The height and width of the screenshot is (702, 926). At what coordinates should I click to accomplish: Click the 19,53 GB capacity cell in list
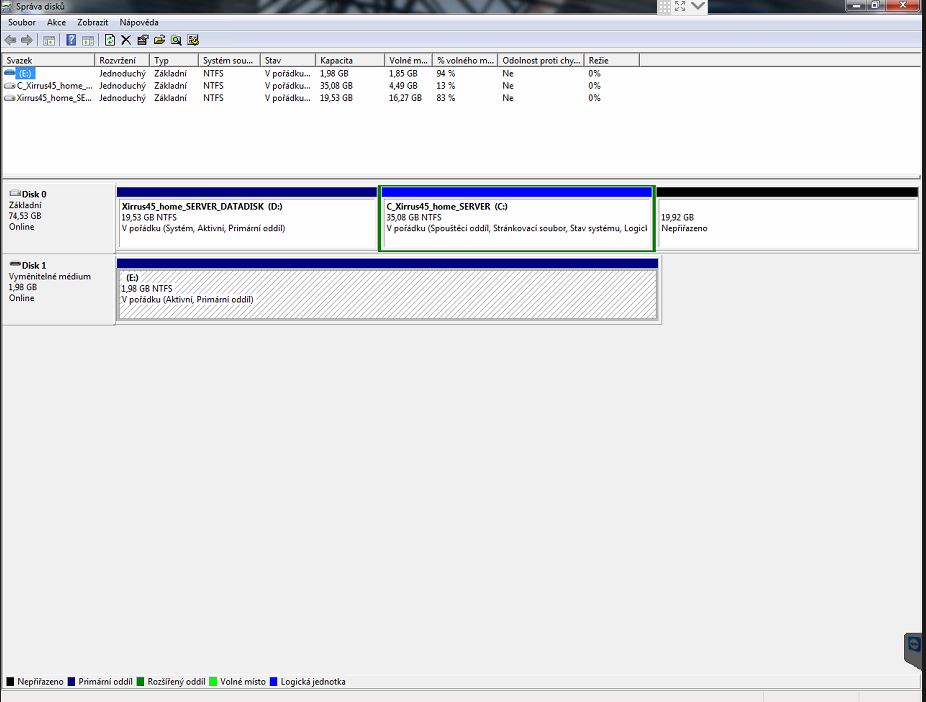(336, 98)
